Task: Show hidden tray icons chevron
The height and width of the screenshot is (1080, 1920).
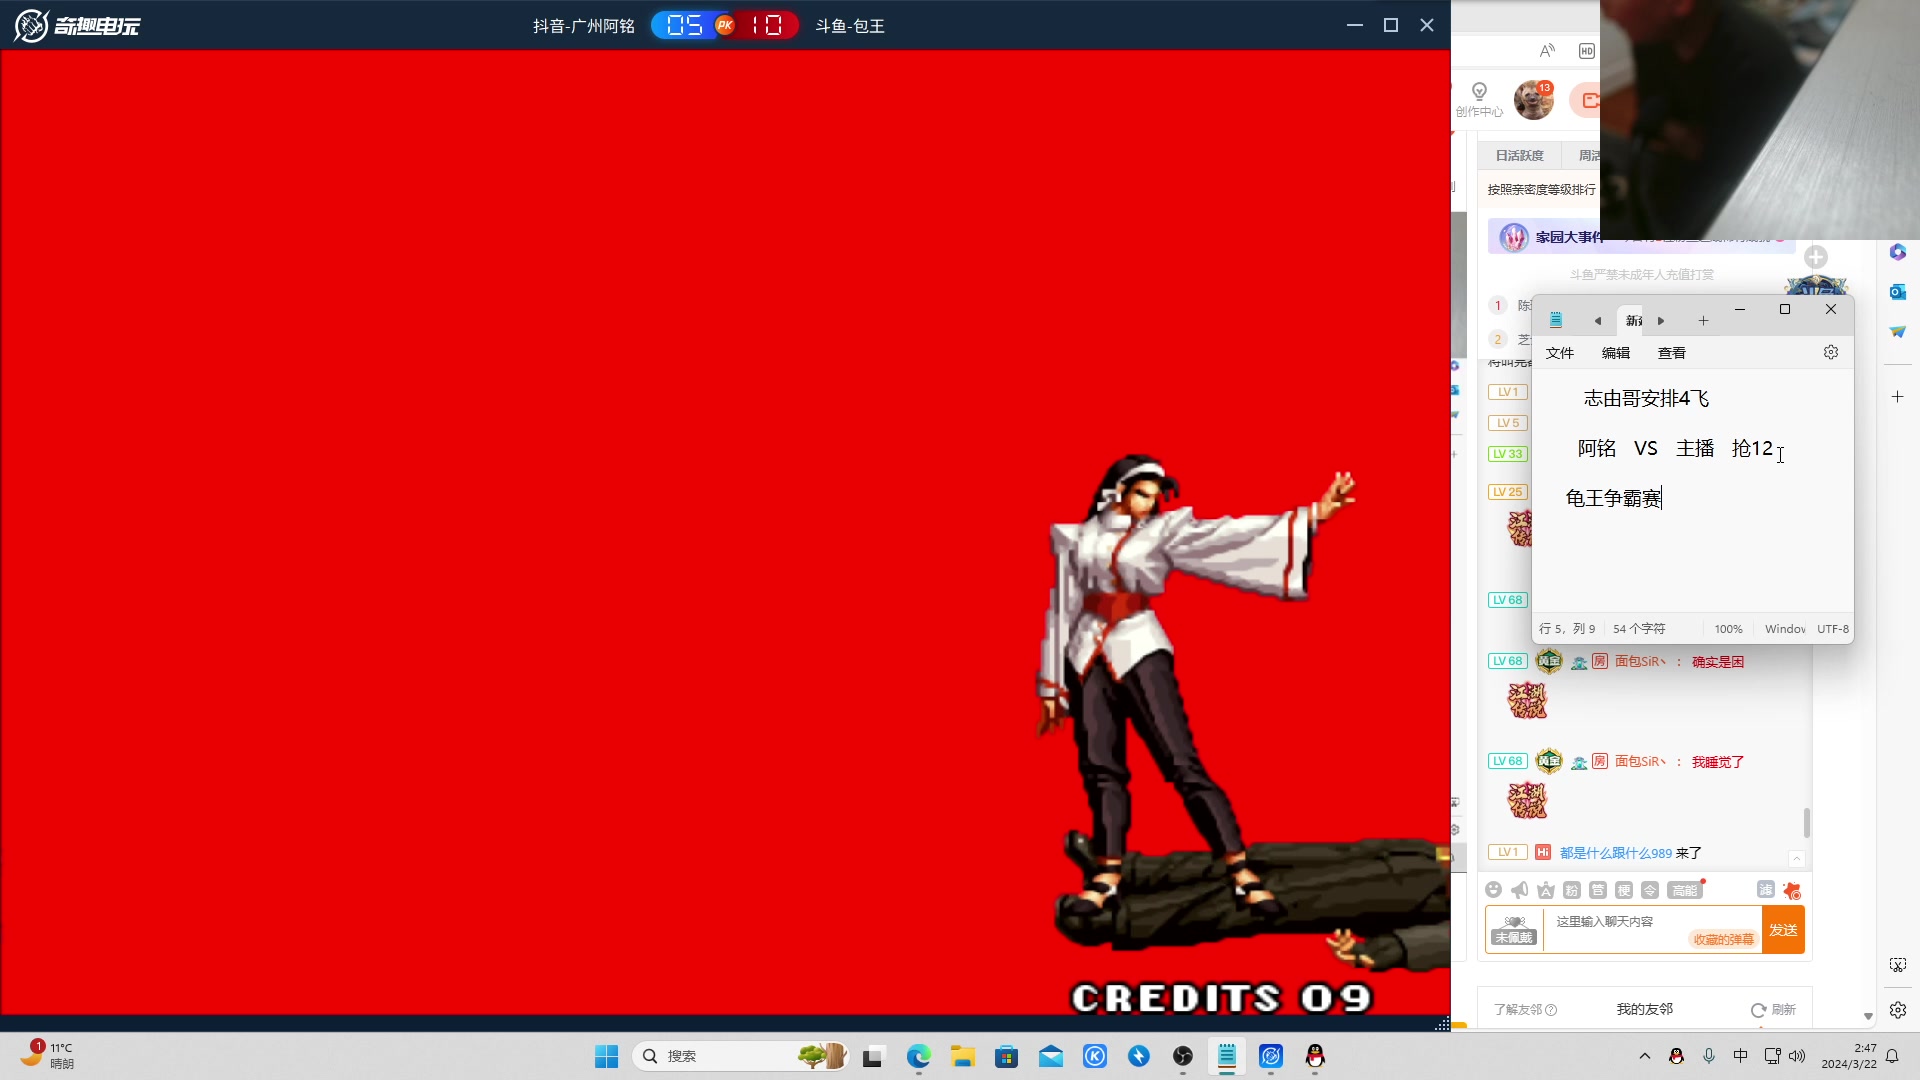Action: 1644,1056
